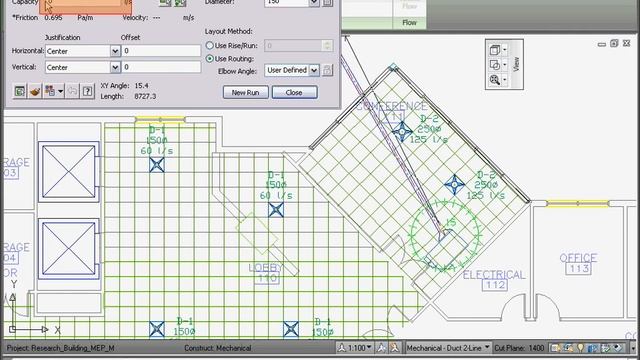This screenshot has width=640, height=360.
Task: Toggle annotation visibility icon after 1:100
Action: click(x=381, y=348)
